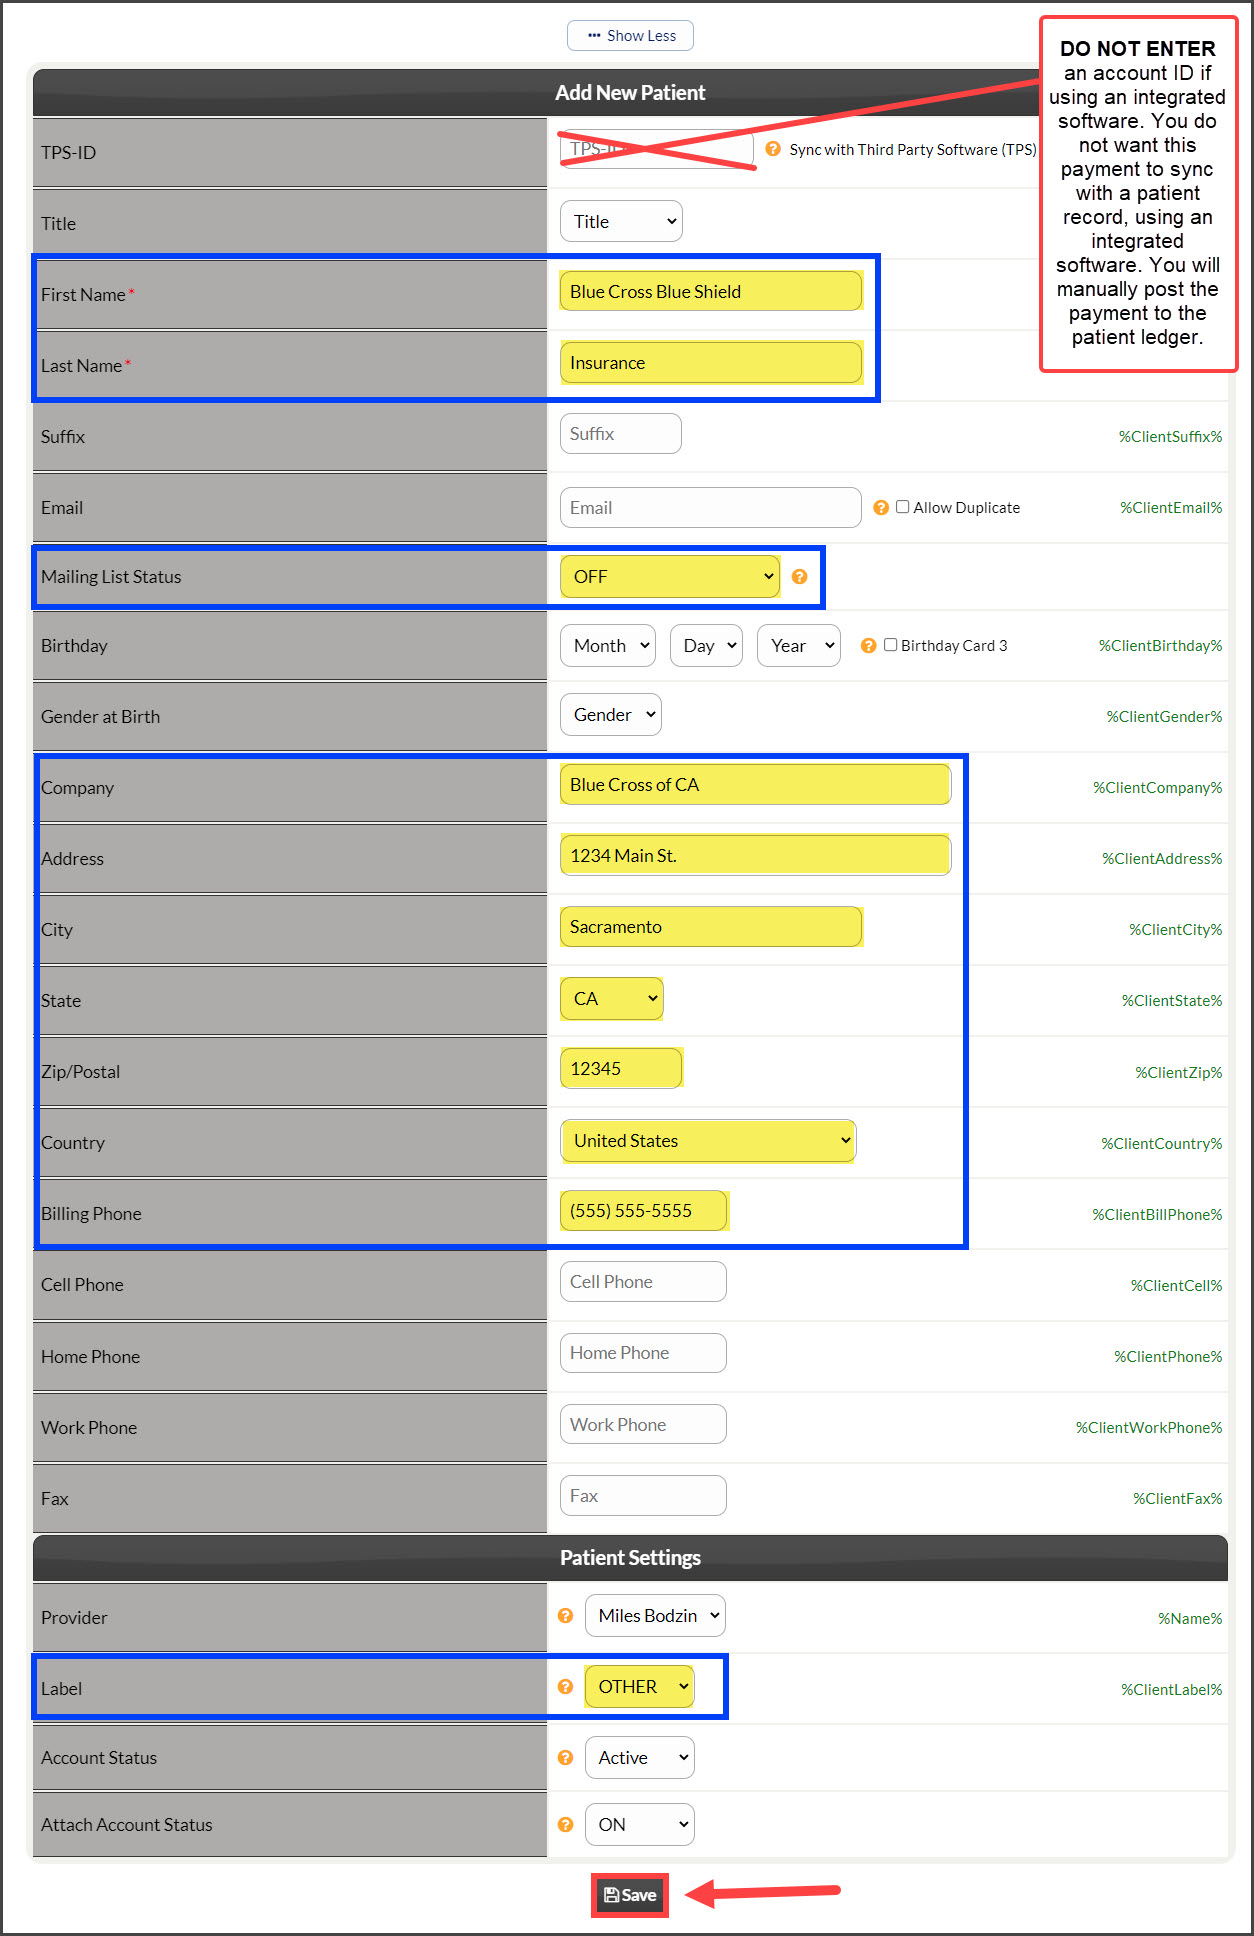Click the Work Phone input field
1254x1936 pixels.
point(643,1424)
